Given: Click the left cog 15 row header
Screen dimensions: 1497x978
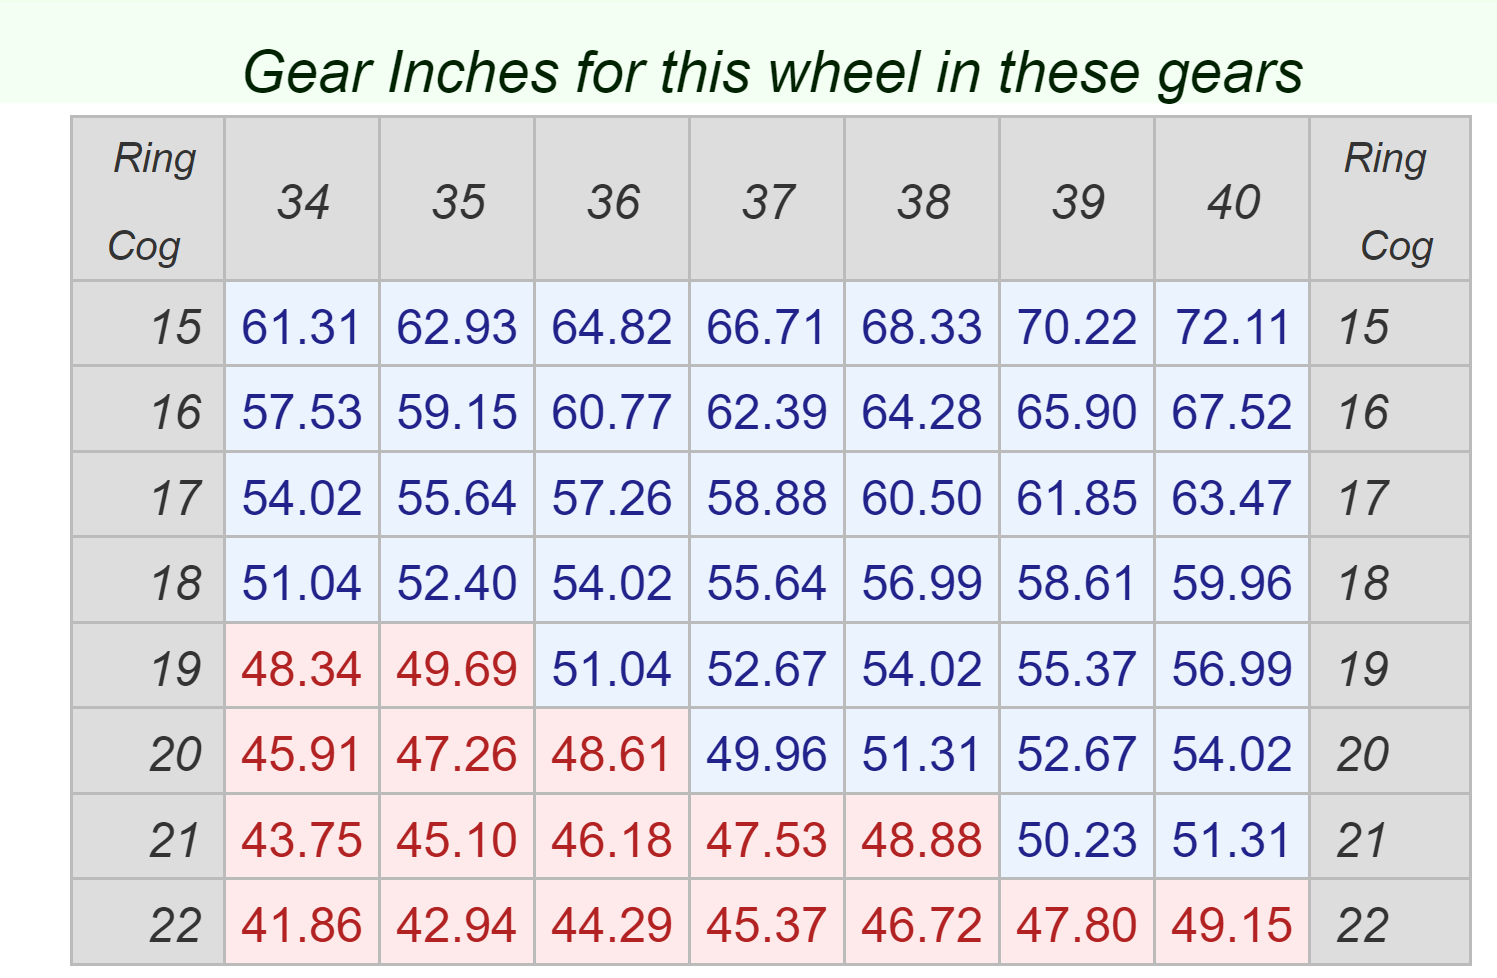Looking at the screenshot, I should (175, 327).
